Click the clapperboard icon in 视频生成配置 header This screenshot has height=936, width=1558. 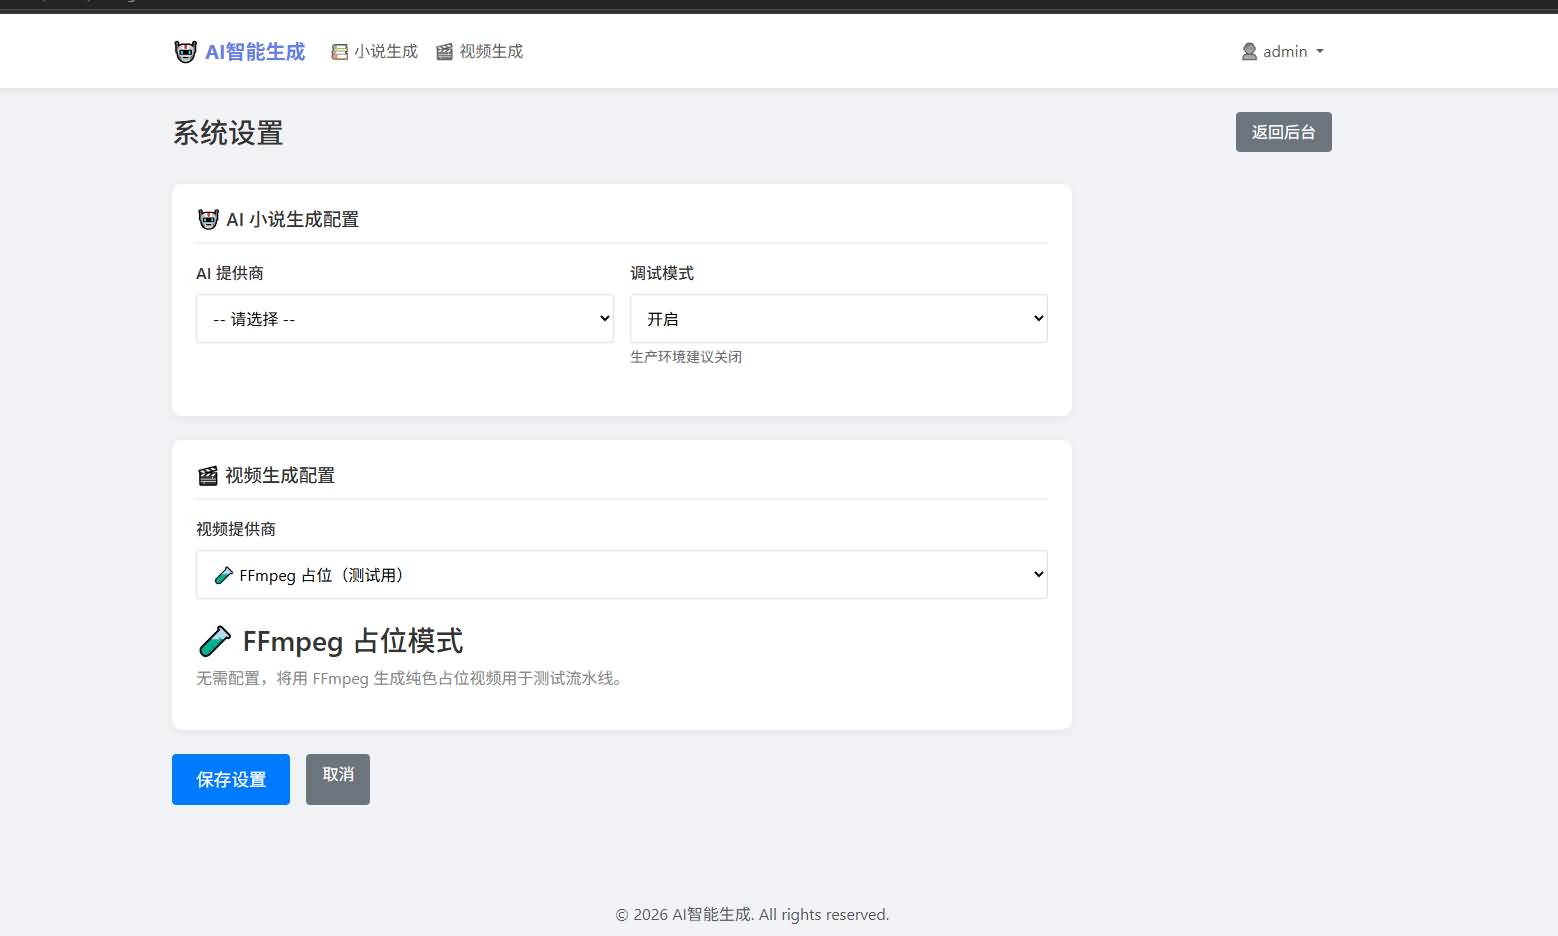click(208, 476)
